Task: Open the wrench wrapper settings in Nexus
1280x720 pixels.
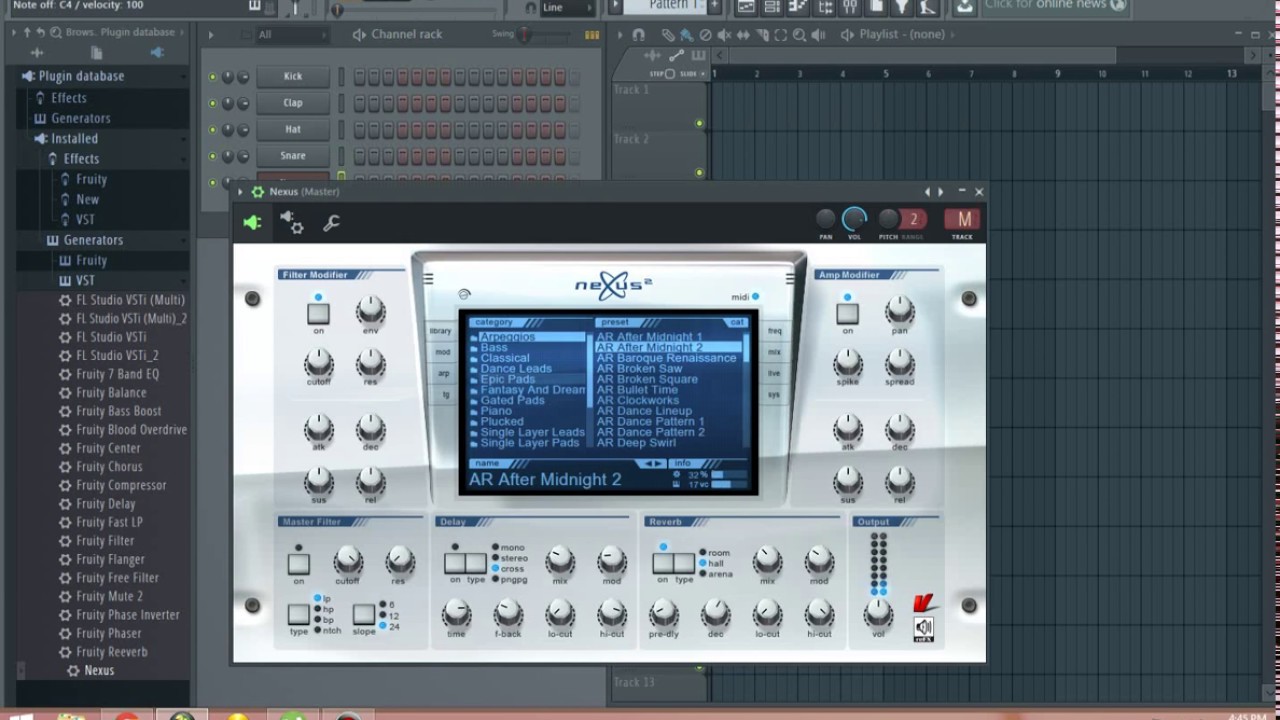Action: coord(331,223)
